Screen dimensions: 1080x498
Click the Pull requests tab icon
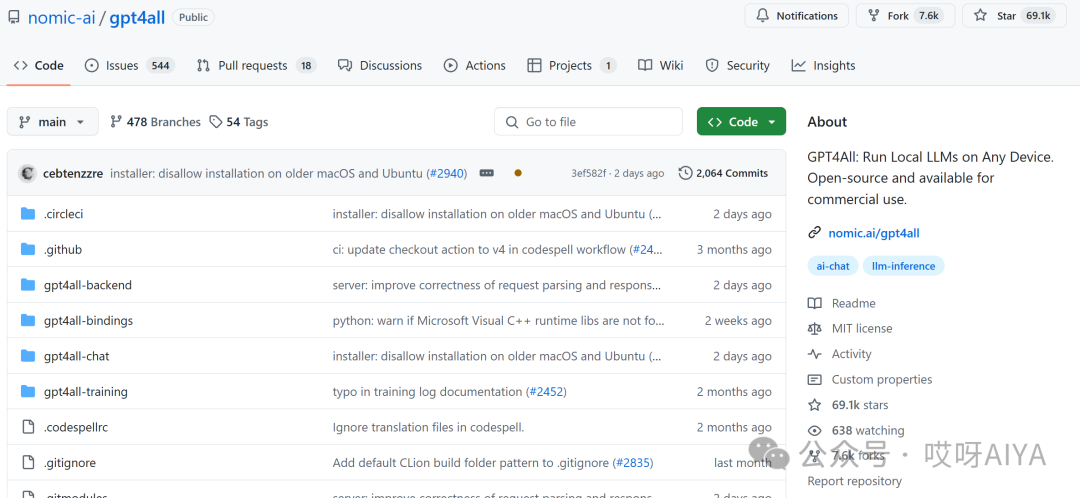pos(203,65)
